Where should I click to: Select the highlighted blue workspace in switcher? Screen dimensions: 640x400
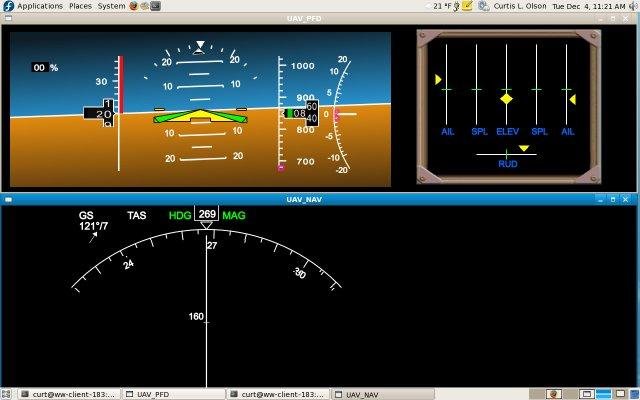(604, 394)
